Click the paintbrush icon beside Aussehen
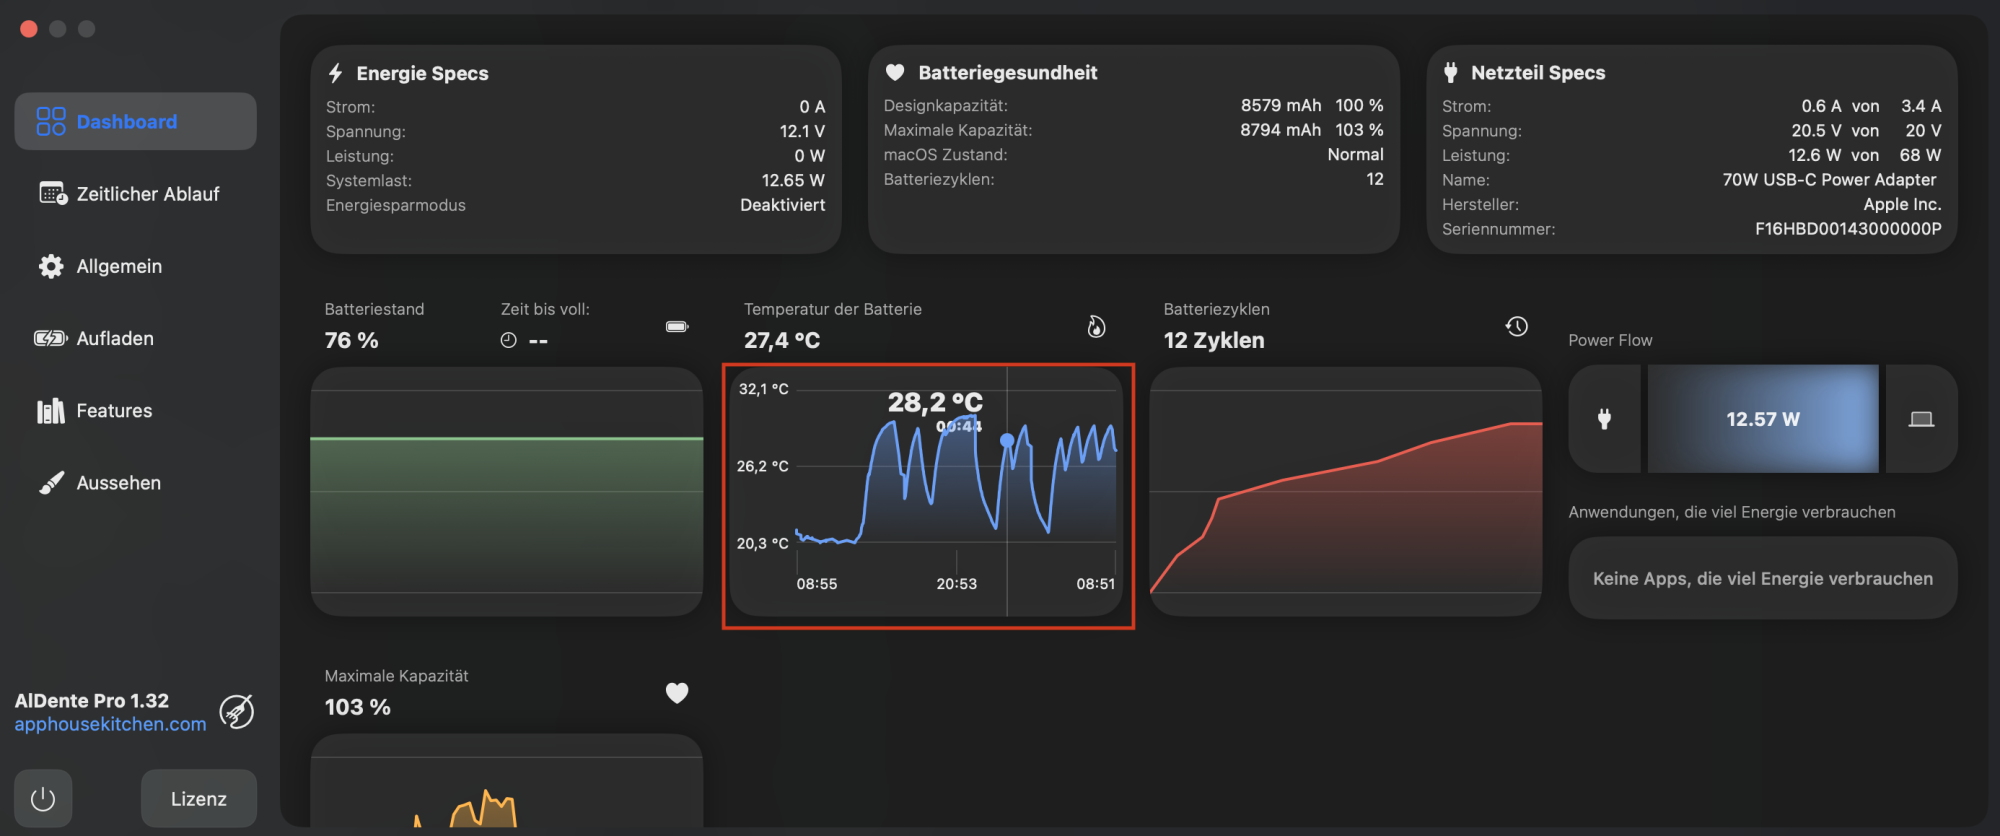This screenshot has height=836, width=2000. click(51, 483)
